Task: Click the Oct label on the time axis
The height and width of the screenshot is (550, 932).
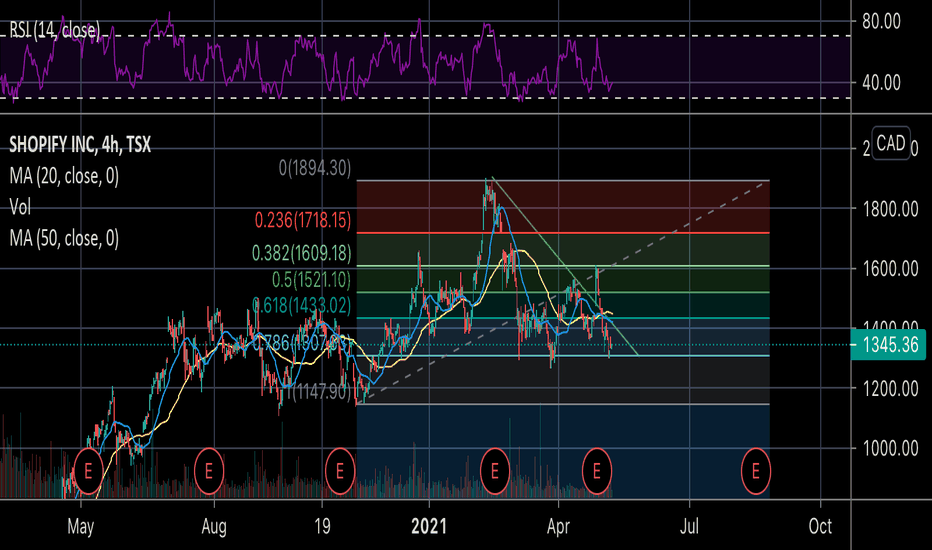Action: pos(820,527)
